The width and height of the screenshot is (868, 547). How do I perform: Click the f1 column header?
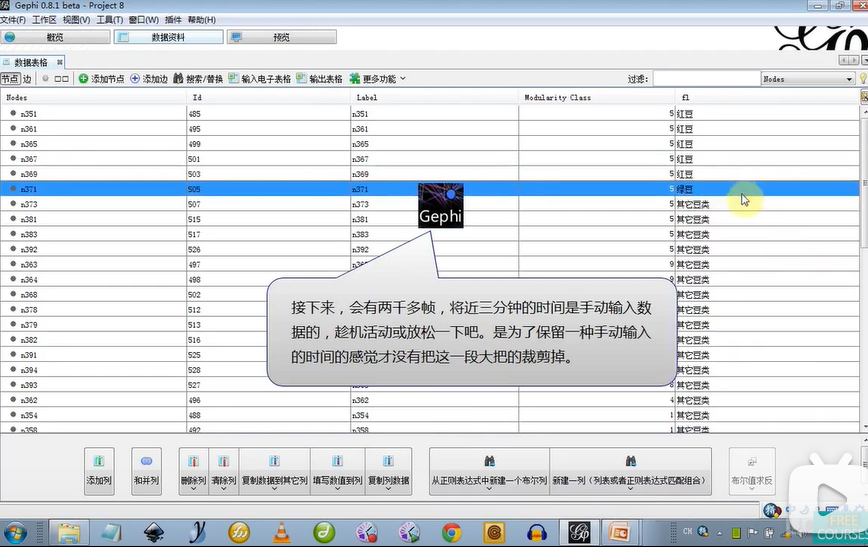[x=767, y=97]
